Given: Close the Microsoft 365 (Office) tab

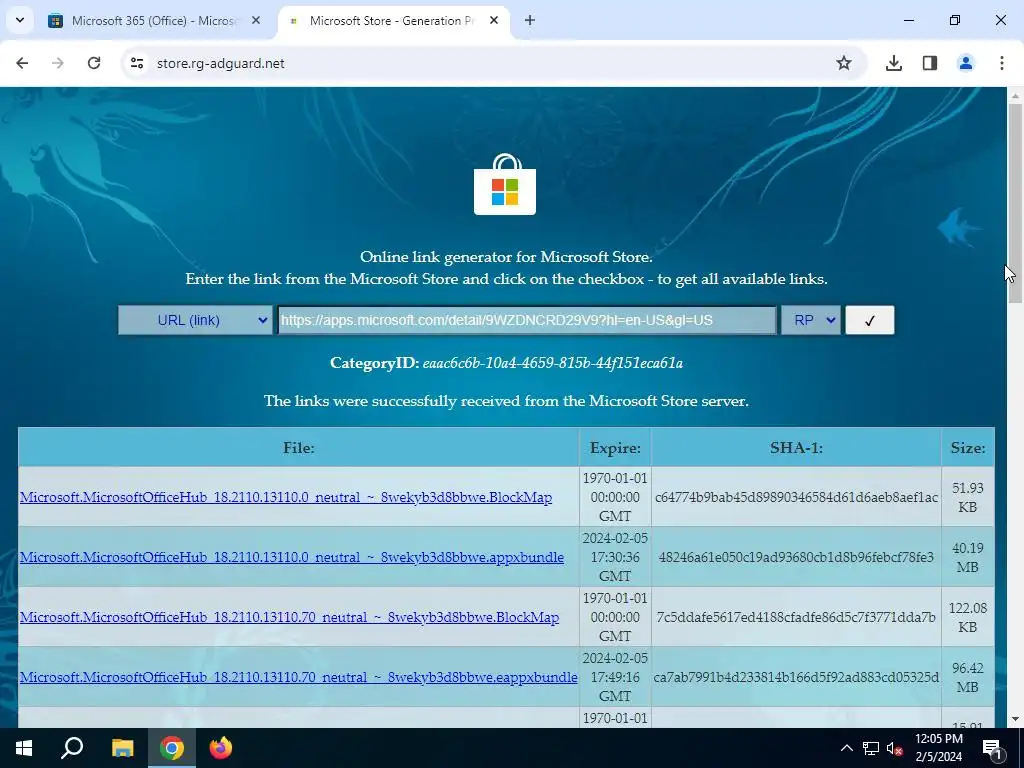Looking at the screenshot, I should coord(256,20).
